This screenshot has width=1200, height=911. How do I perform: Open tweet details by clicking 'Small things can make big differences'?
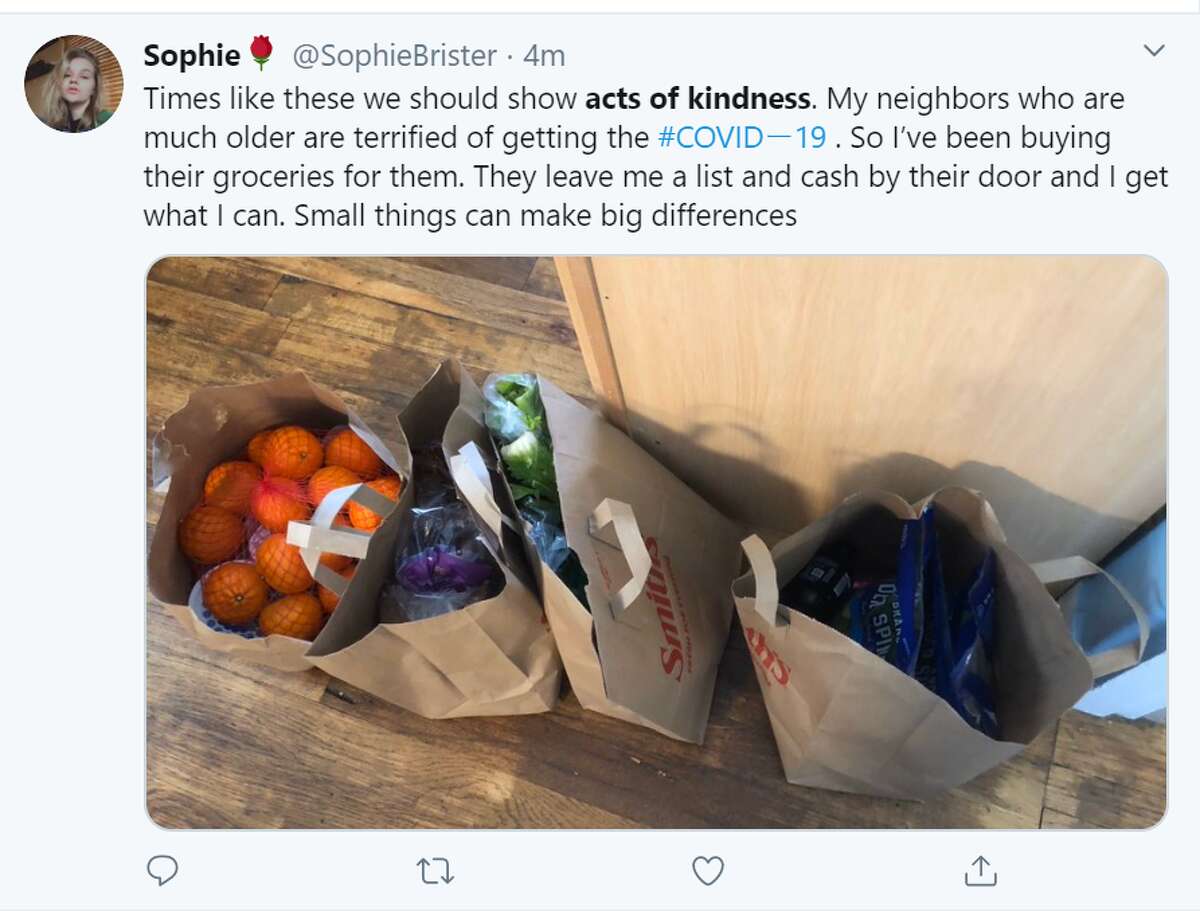[x=546, y=215]
